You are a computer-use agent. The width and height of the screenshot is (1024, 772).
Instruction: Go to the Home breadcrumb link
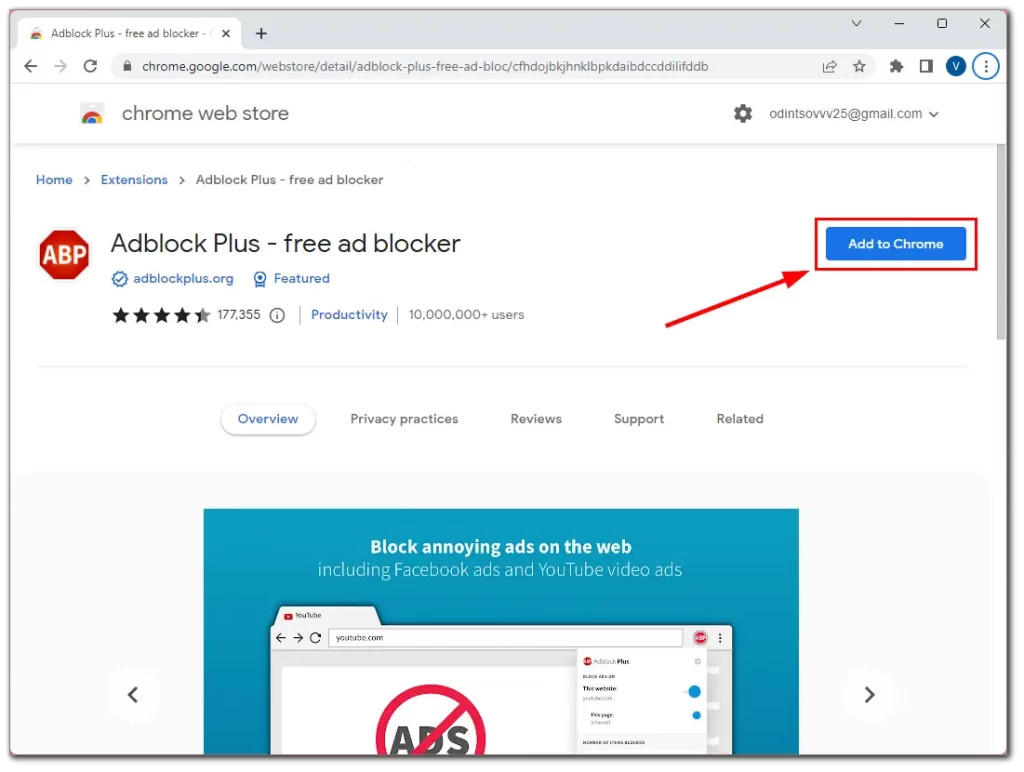[54, 180]
